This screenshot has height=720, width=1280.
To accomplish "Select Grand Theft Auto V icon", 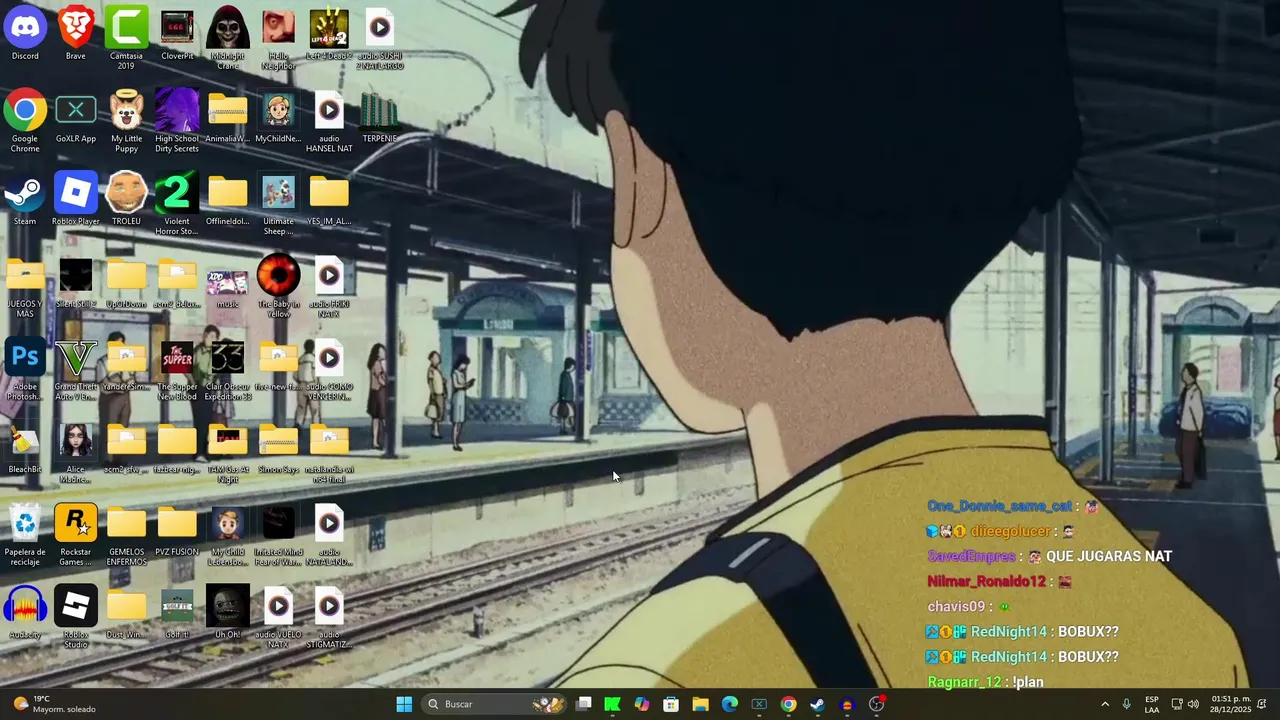I will click(x=76, y=369).
